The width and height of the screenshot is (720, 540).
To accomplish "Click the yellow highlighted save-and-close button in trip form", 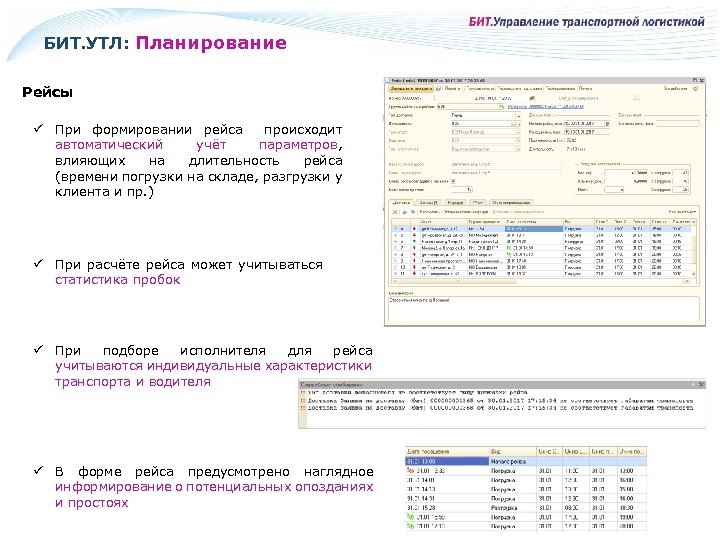I will click(x=411, y=88).
